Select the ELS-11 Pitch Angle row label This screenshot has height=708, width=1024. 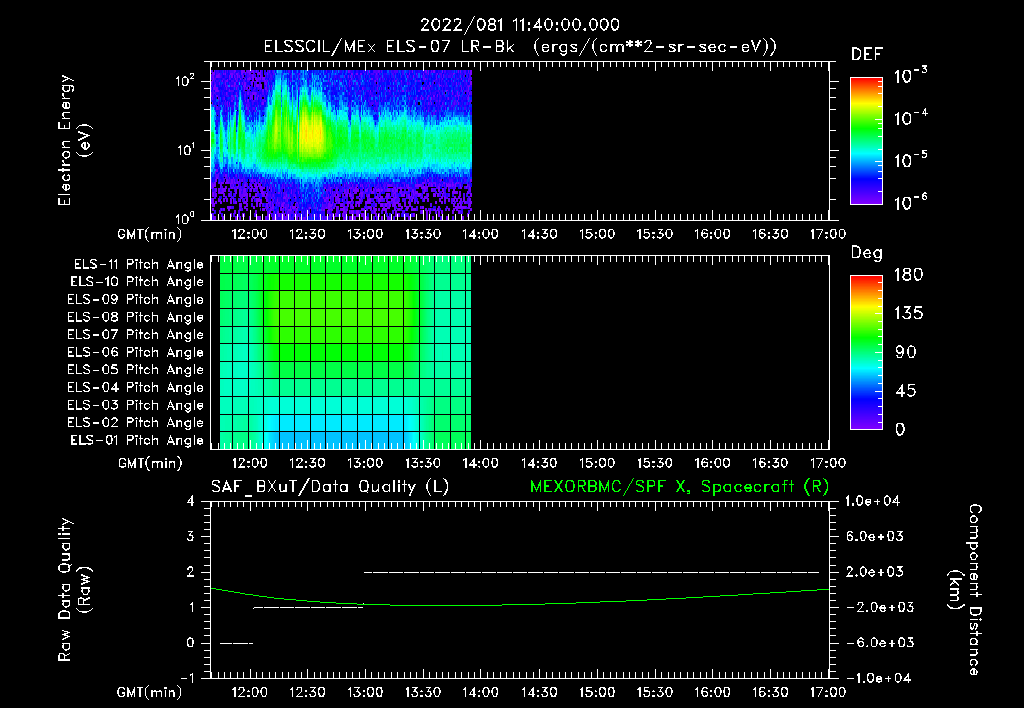[138, 265]
